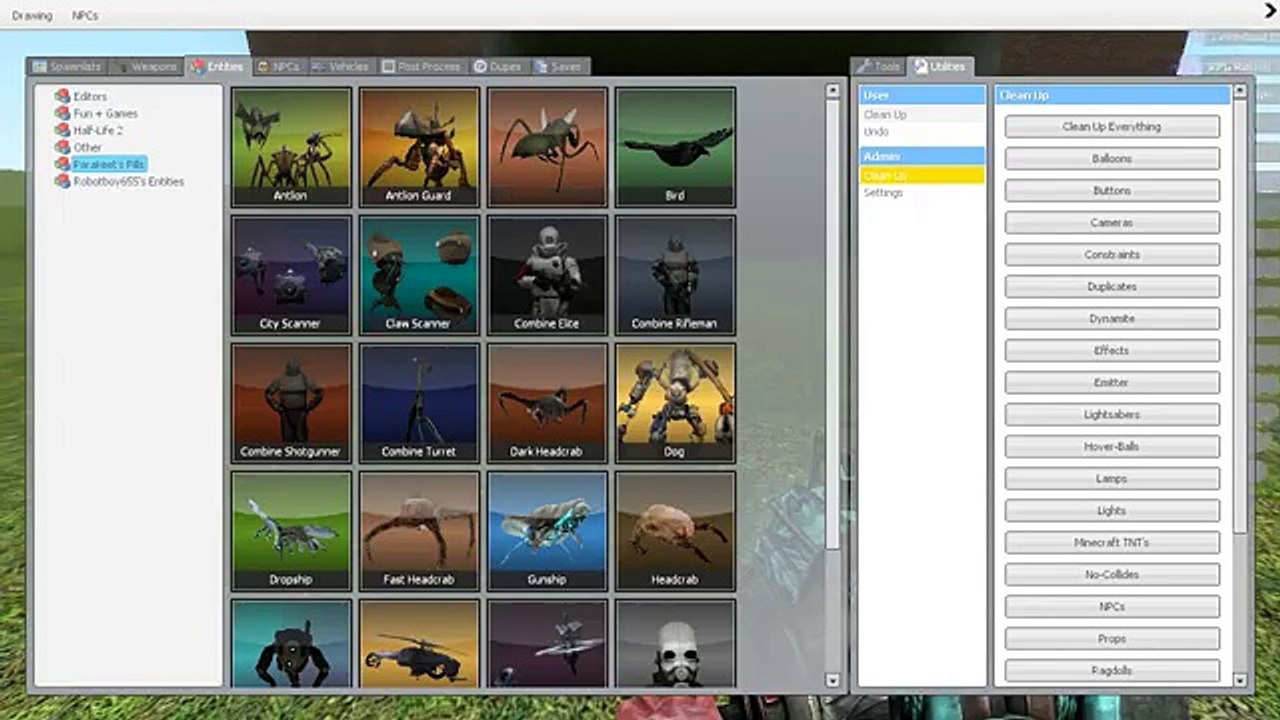Select the Dark Headcrab entity
Screen dimensions: 1280x720
point(547,403)
